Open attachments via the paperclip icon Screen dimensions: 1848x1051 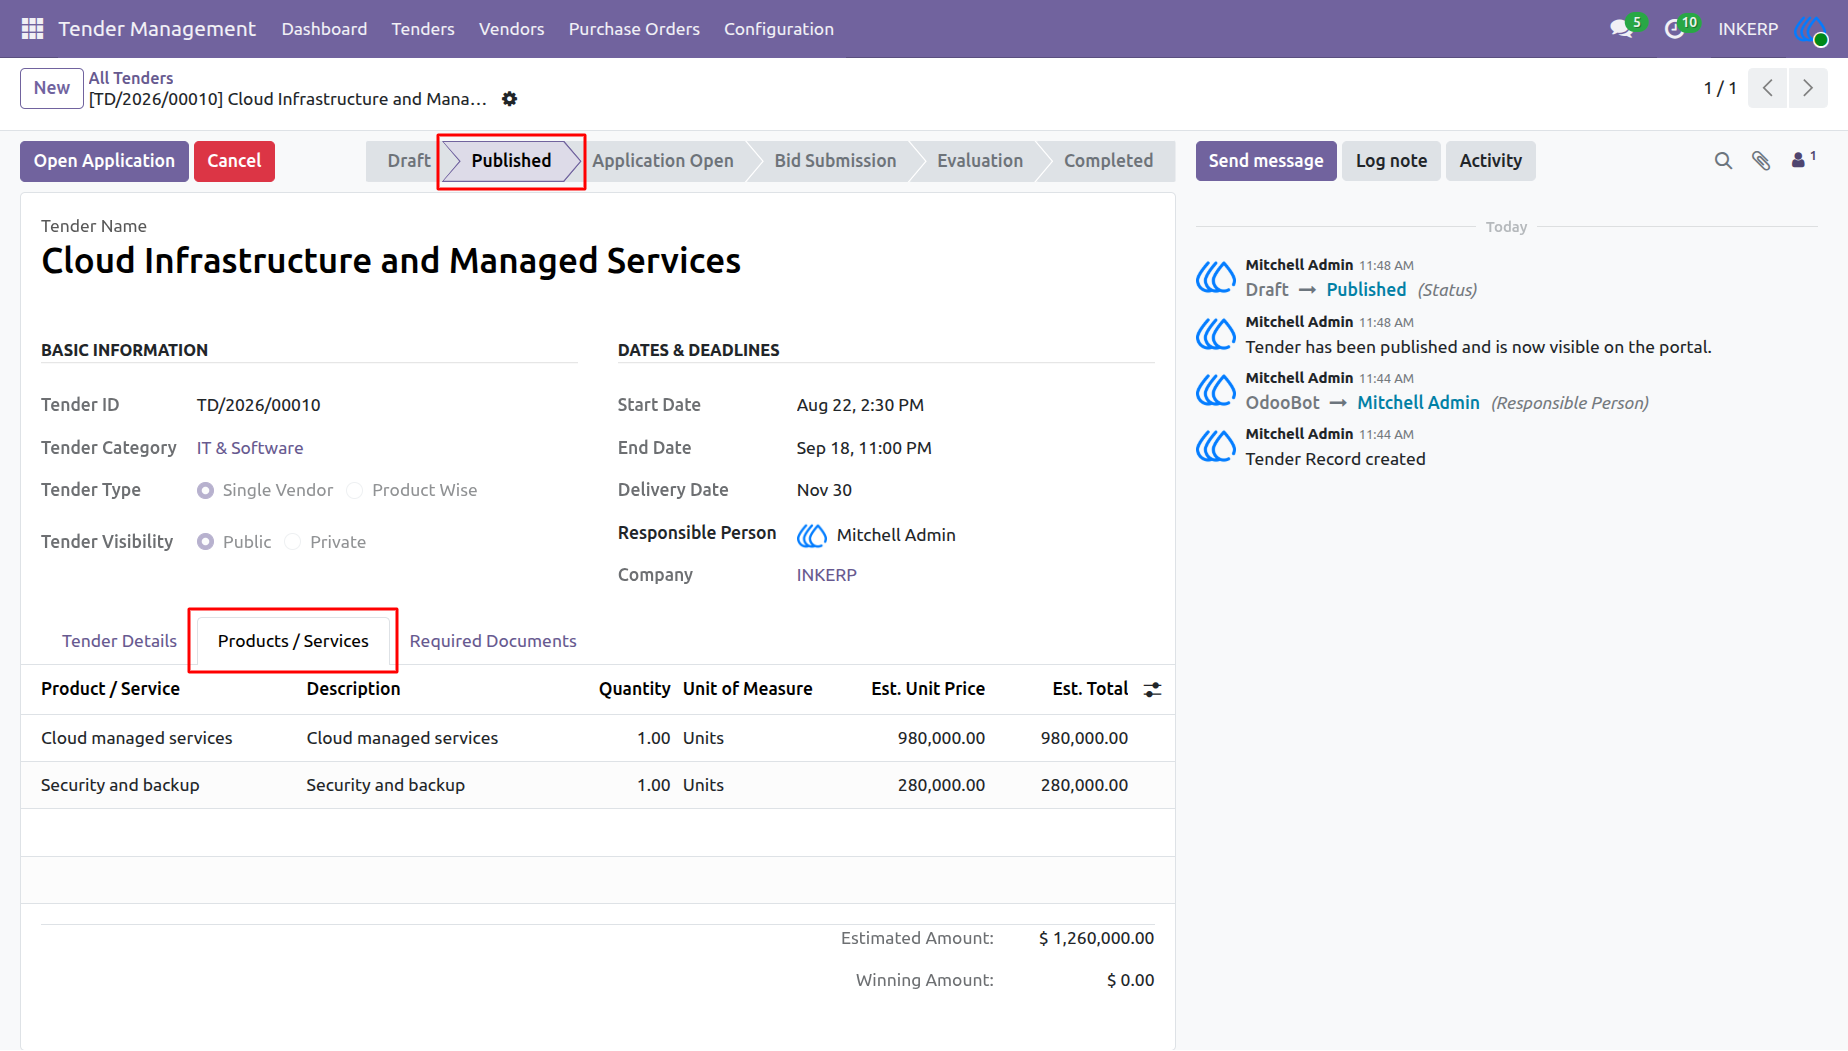tap(1761, 161)
